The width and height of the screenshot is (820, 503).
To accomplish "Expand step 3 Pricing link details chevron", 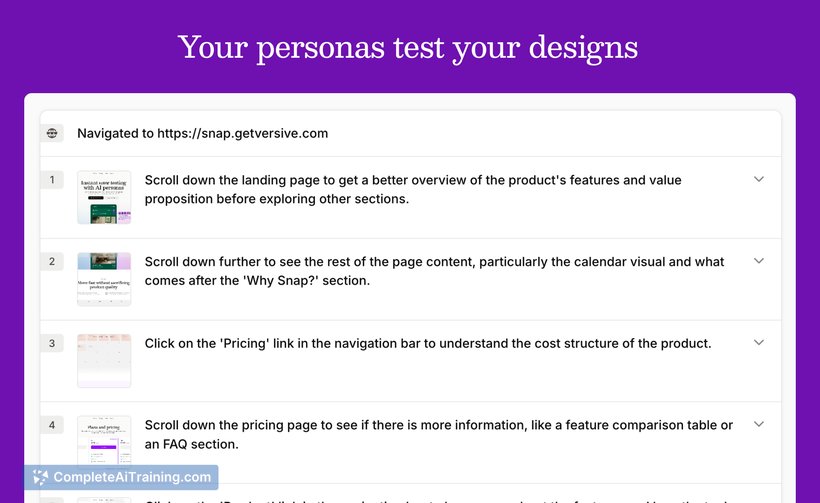I will (x=758, y=343).
